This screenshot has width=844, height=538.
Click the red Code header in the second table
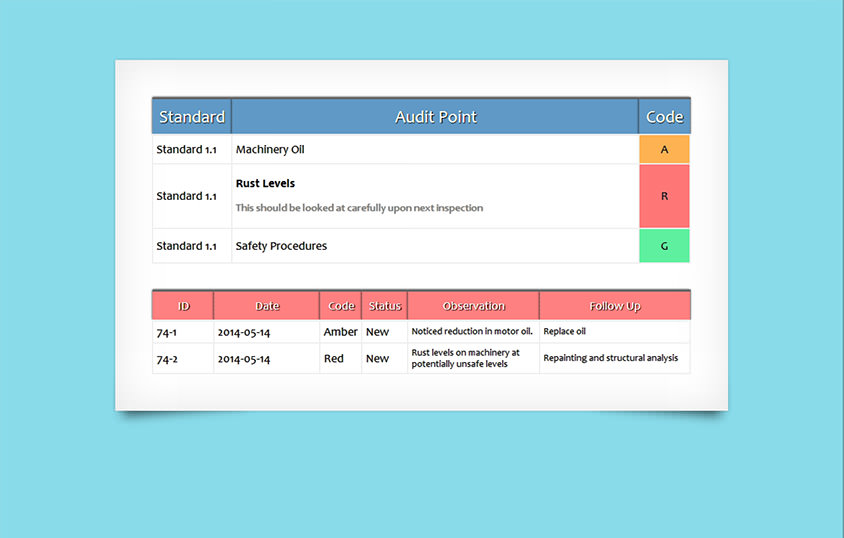[x=341, y=306]
